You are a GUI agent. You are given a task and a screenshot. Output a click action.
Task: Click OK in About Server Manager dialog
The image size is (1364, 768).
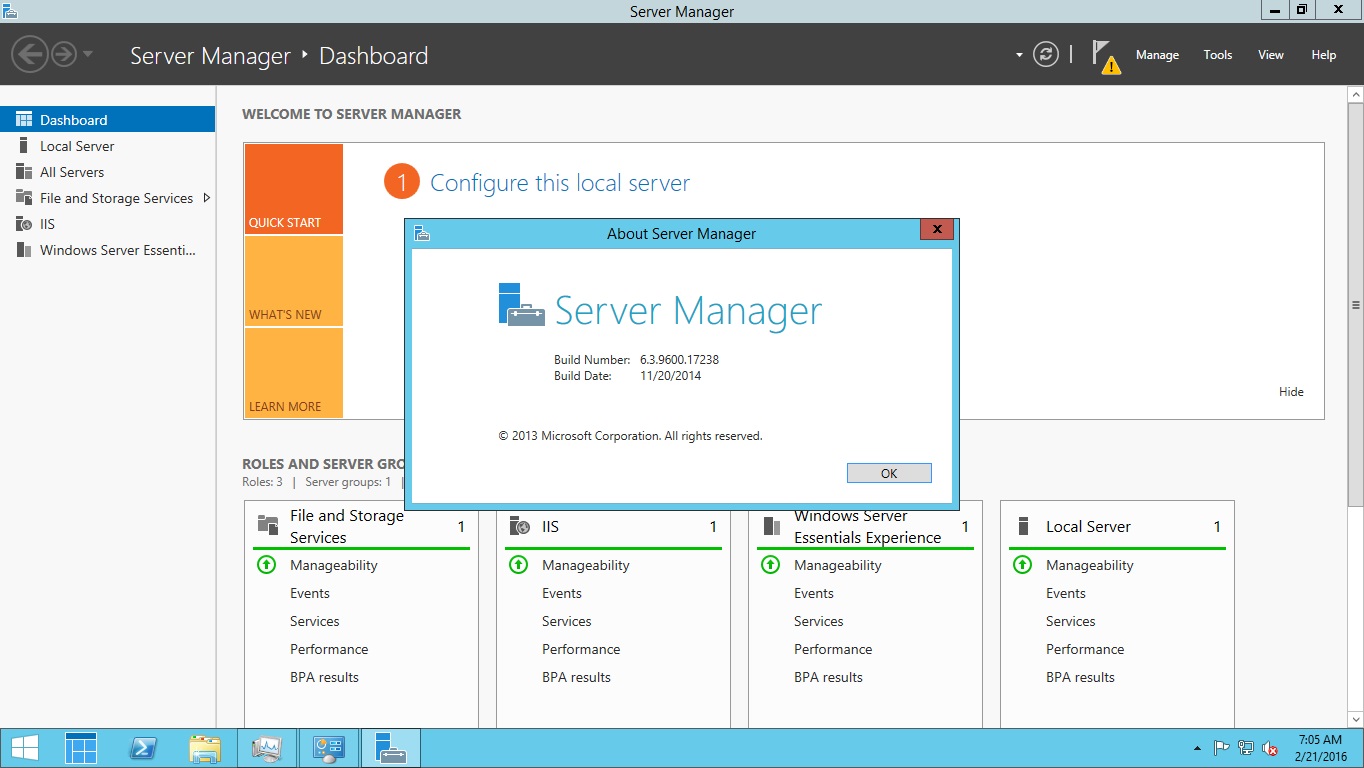click(x=889, y=473)
